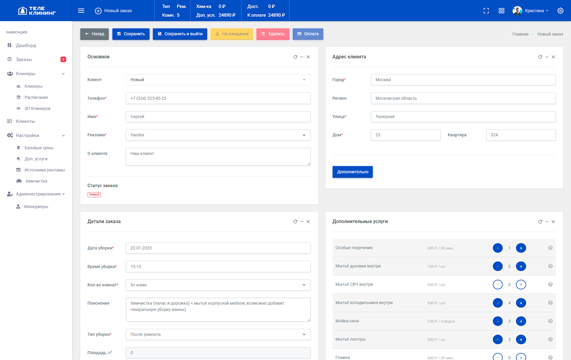The width and height of the screenshot is (571, 360).
Task: Collapse the Администрирование sidebar section
Action: [36, 194]
